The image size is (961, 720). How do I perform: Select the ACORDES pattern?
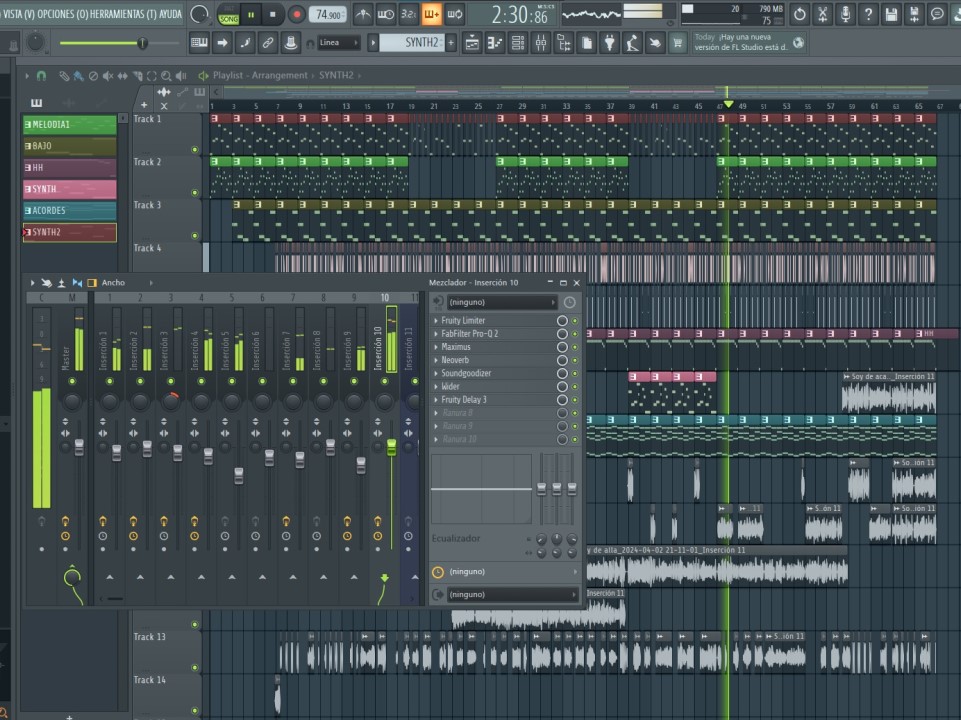pyautogui.click(x=69, y=210)
